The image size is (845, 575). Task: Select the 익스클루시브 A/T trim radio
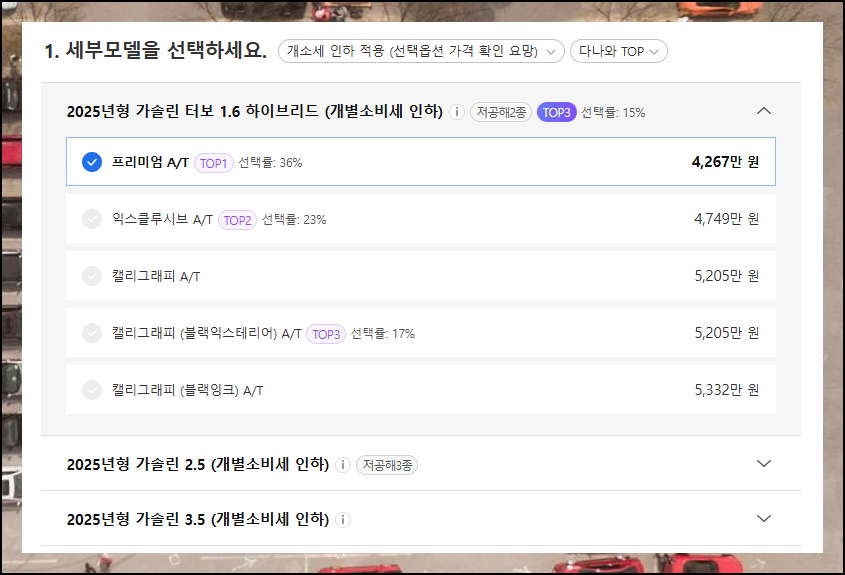pyautogui.click(x=92, y=219)
